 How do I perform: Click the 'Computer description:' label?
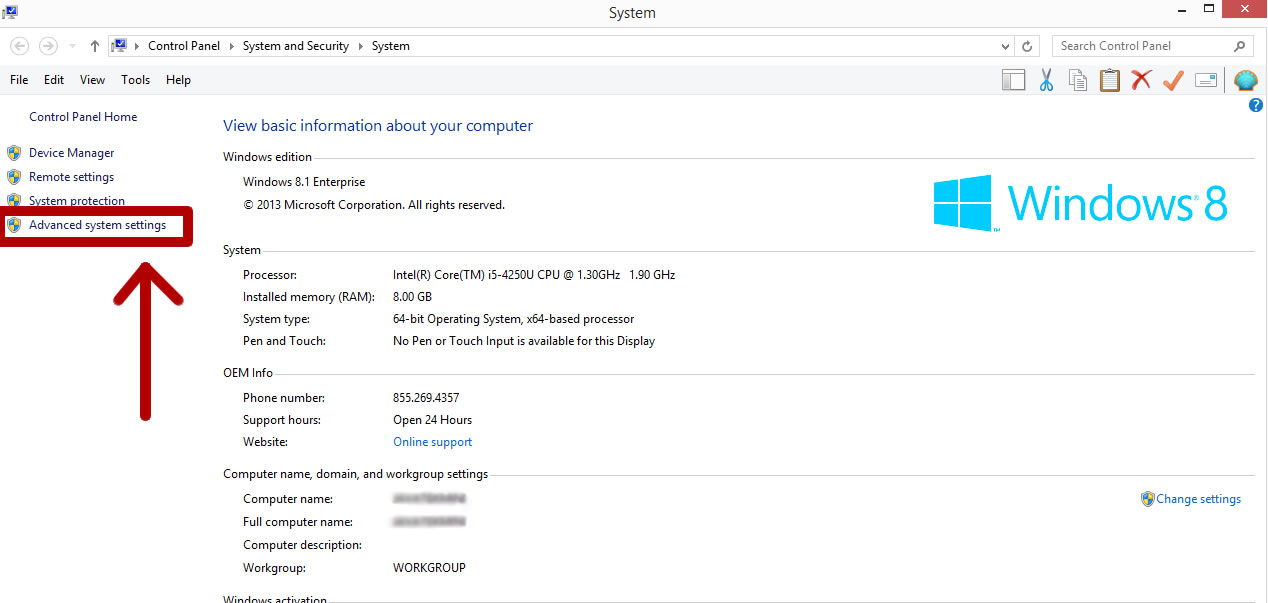pyautogui.click(x=302, y=545)
